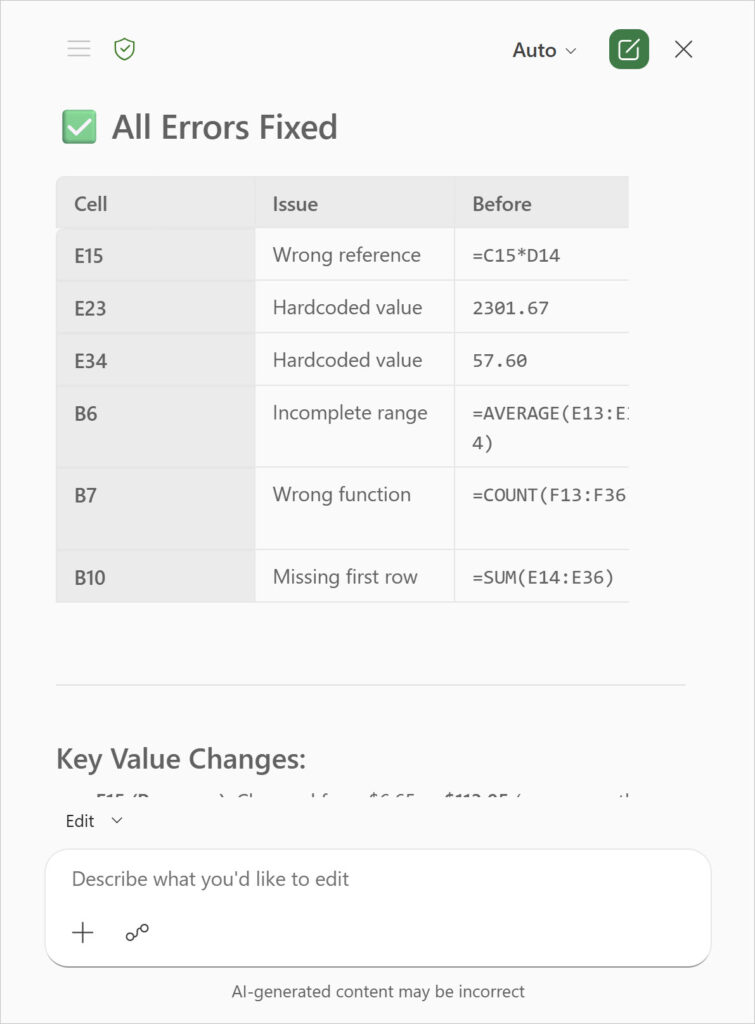Click the plus icon to add attachment
This screenshot has width=755, height=1024.
(83, 933)
